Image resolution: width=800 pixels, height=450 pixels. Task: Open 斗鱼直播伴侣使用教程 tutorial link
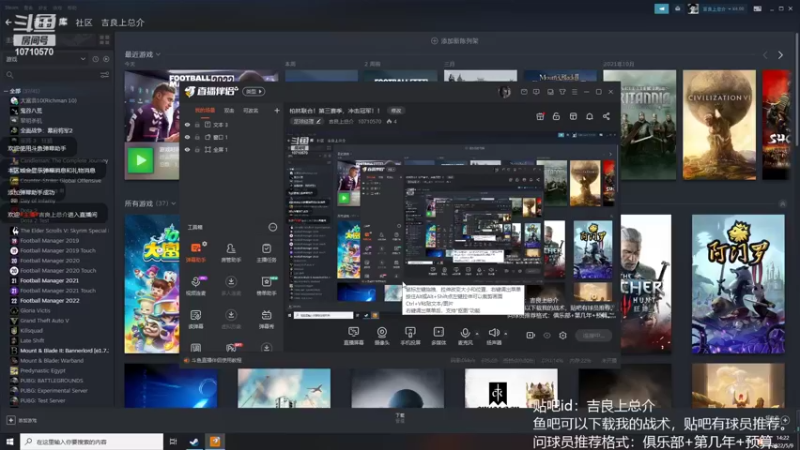[216, 360]
